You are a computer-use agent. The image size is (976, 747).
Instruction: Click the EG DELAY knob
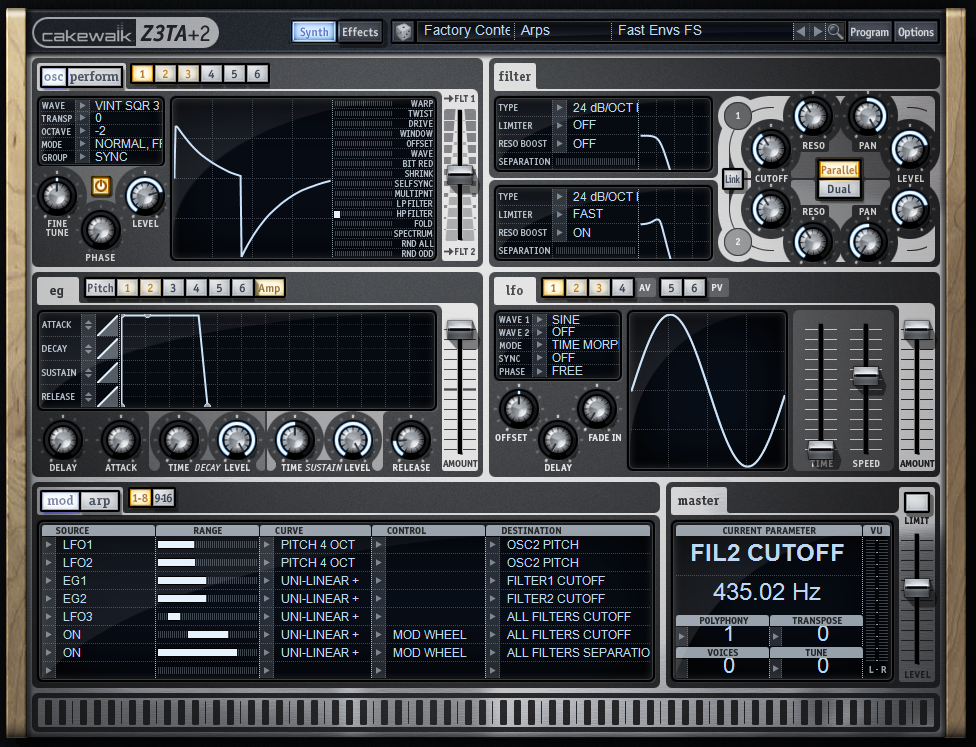click(x=63, y=440)
